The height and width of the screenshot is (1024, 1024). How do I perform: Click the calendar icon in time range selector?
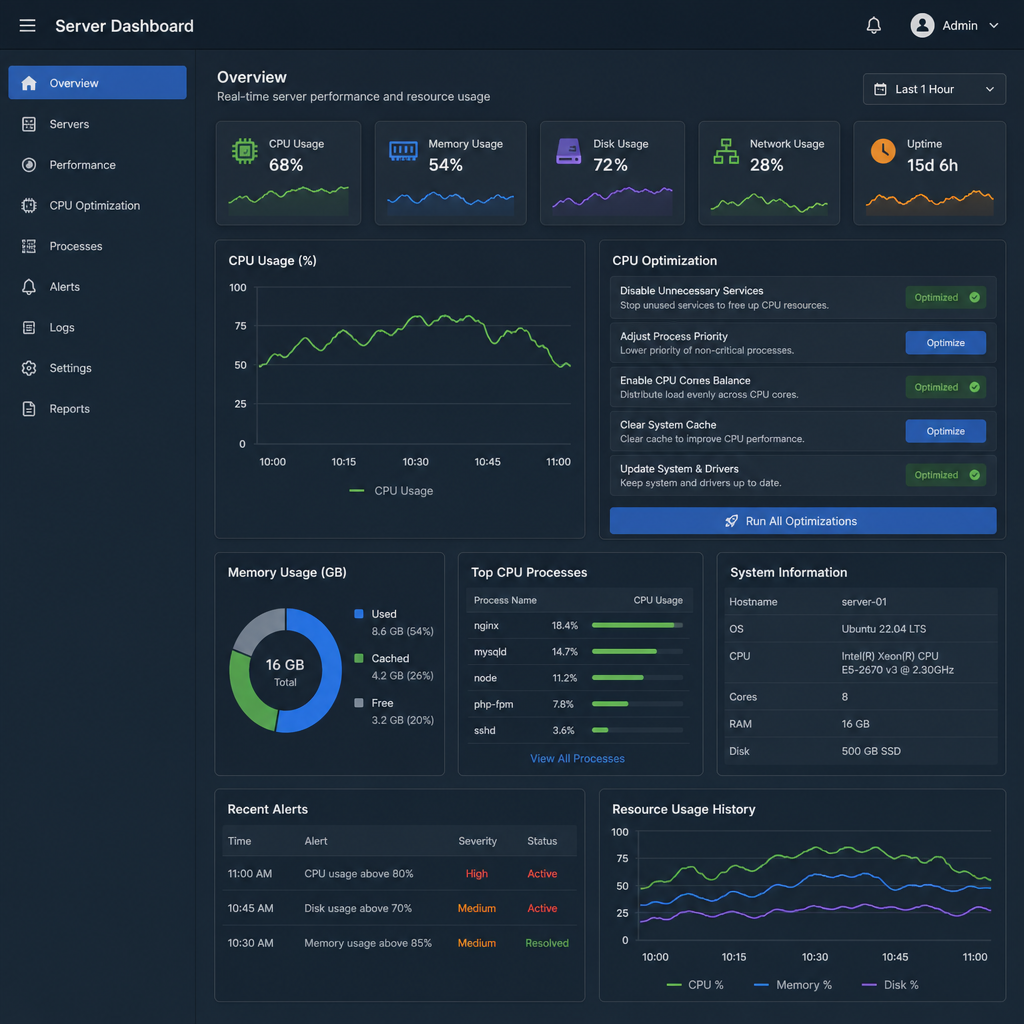(x=880, y=89)
